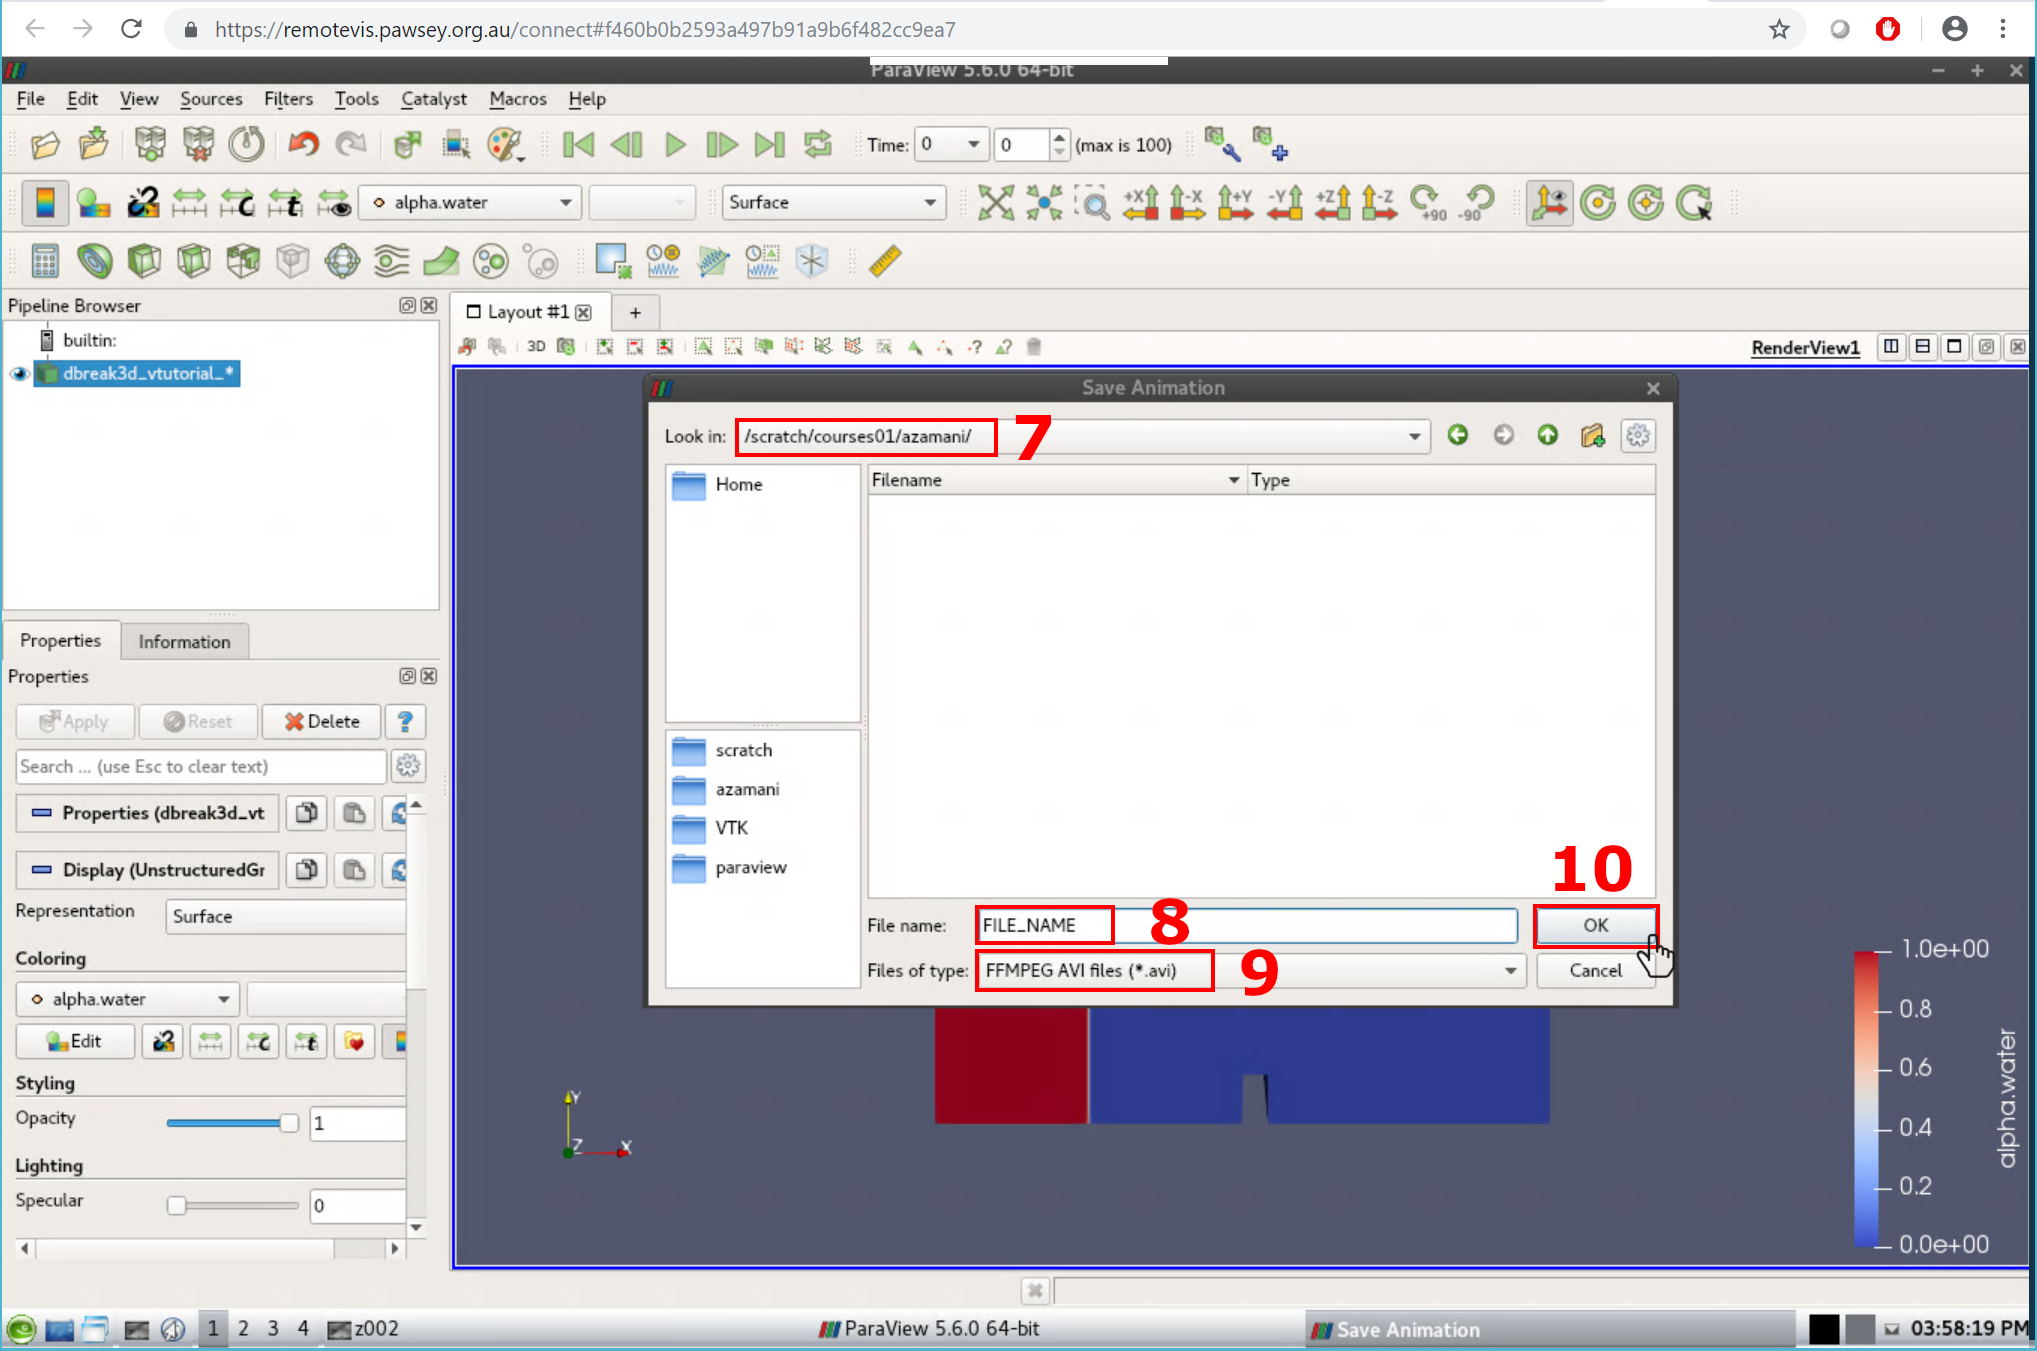Adjust the Opacity slider
The width and height of the screenshot is (2037, 1351).
[233, 1123]
